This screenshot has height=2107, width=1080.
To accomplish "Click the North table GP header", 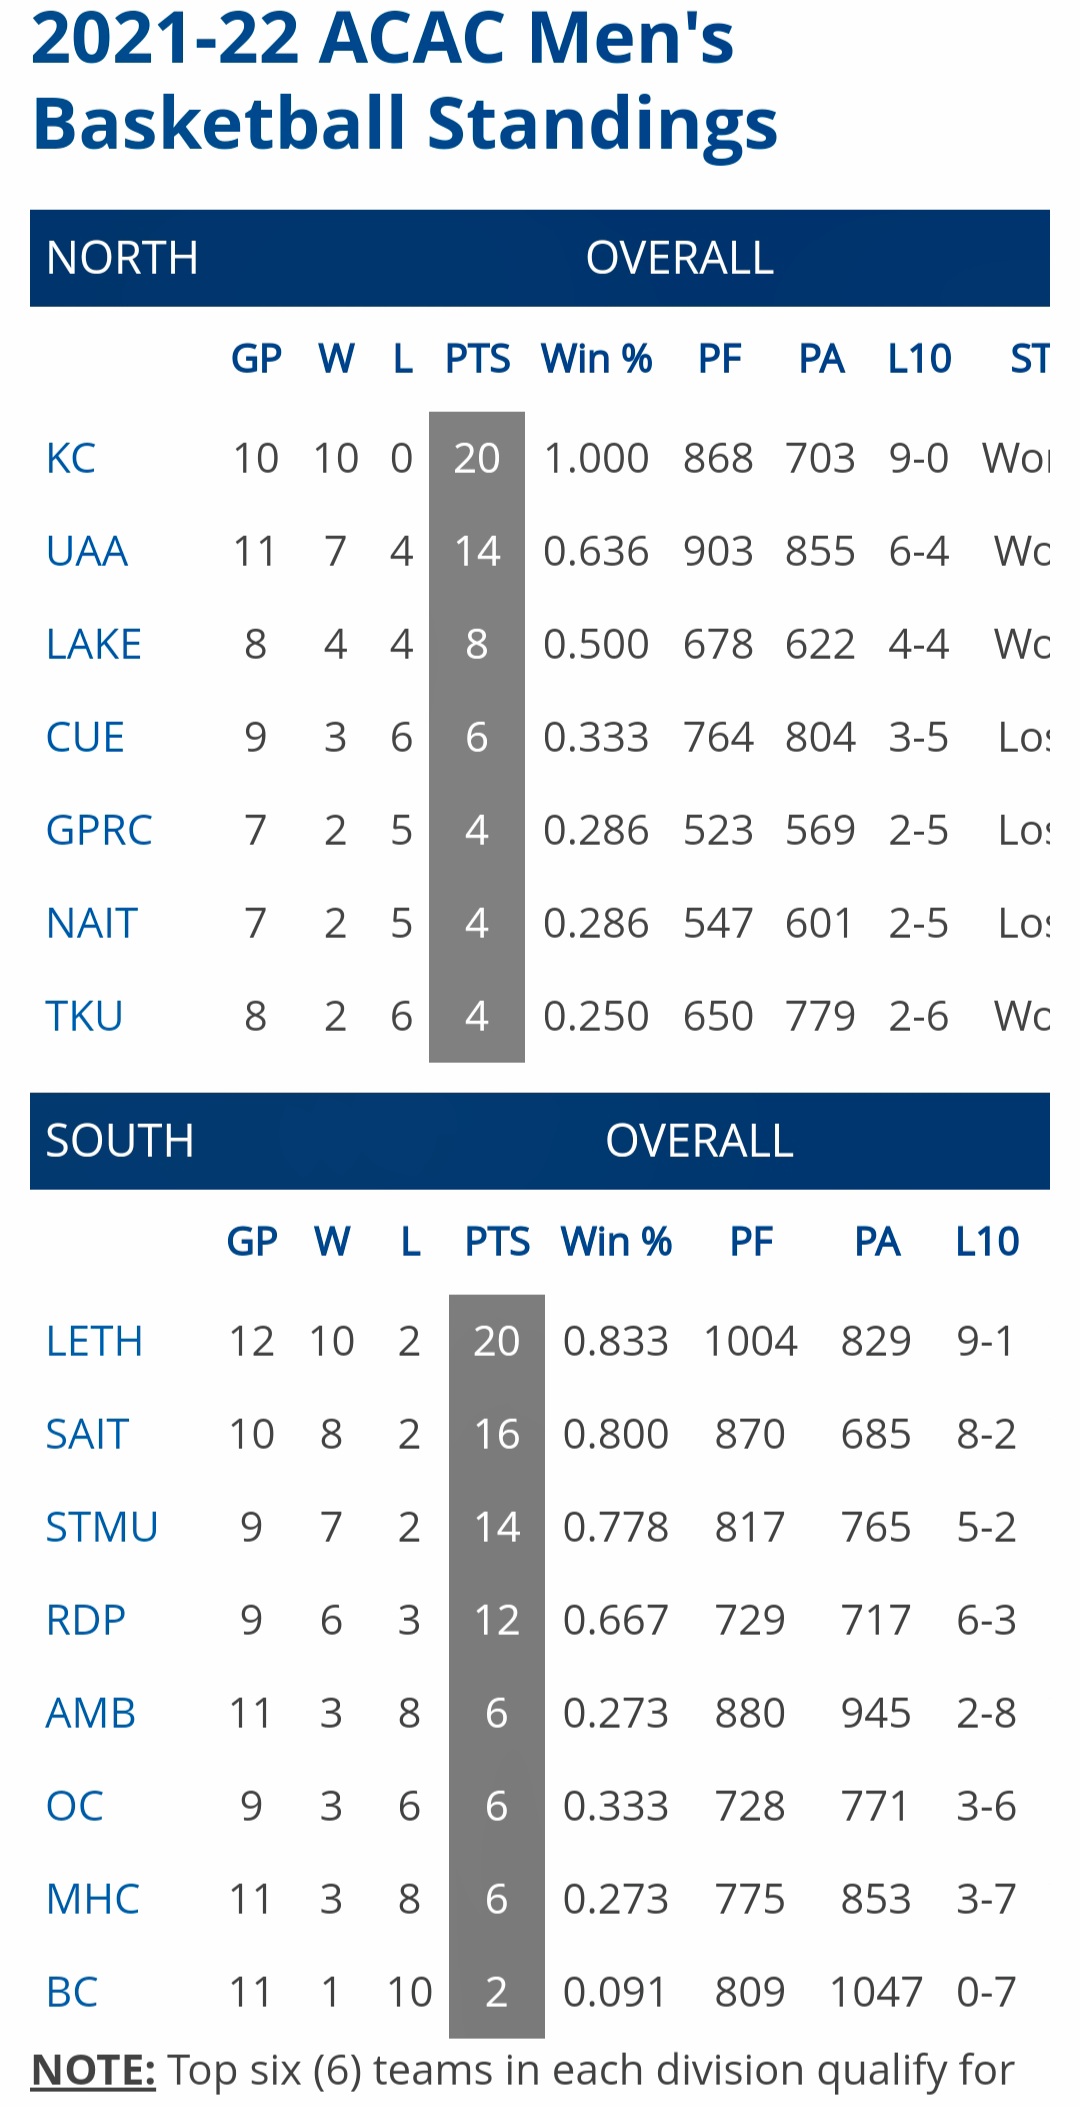I will 256,359.
